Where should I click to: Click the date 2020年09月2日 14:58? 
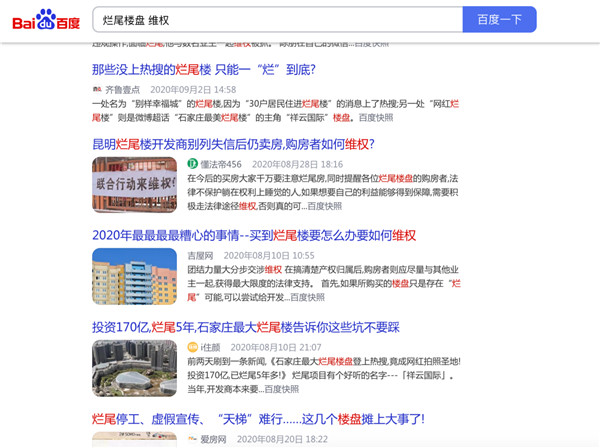click(193, 90)
